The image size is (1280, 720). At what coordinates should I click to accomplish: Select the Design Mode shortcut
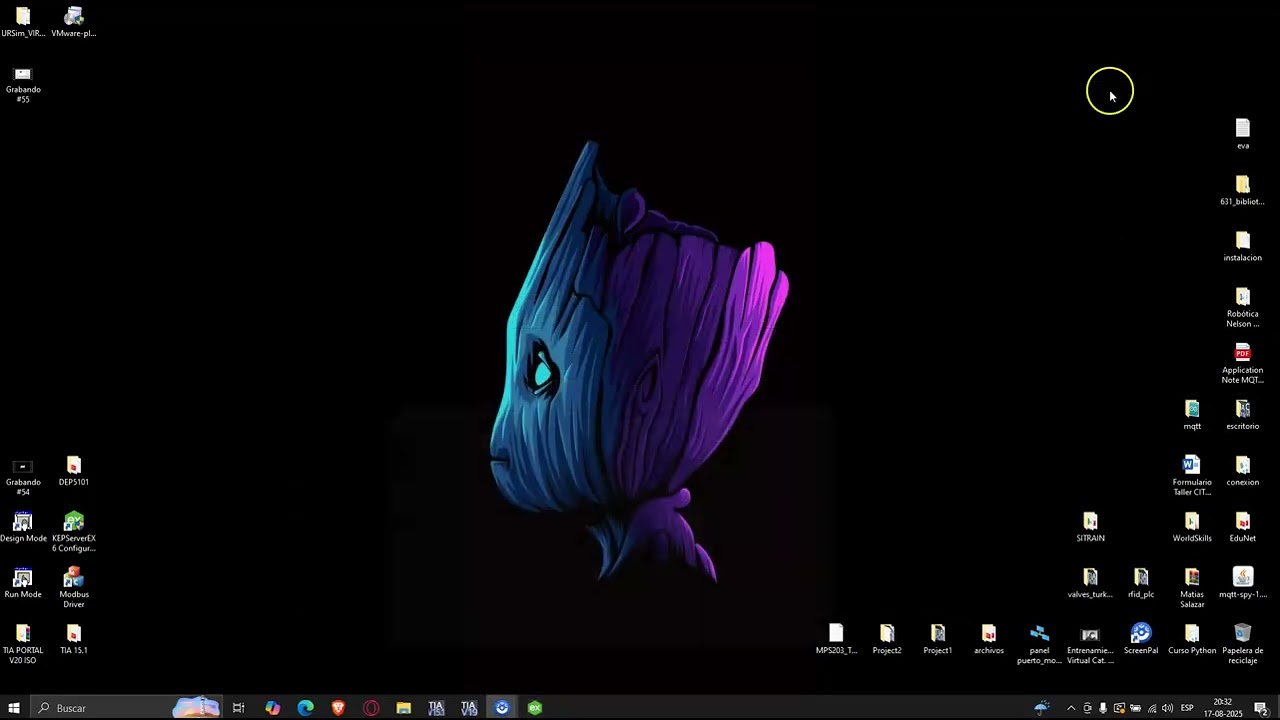coord(23,528)
